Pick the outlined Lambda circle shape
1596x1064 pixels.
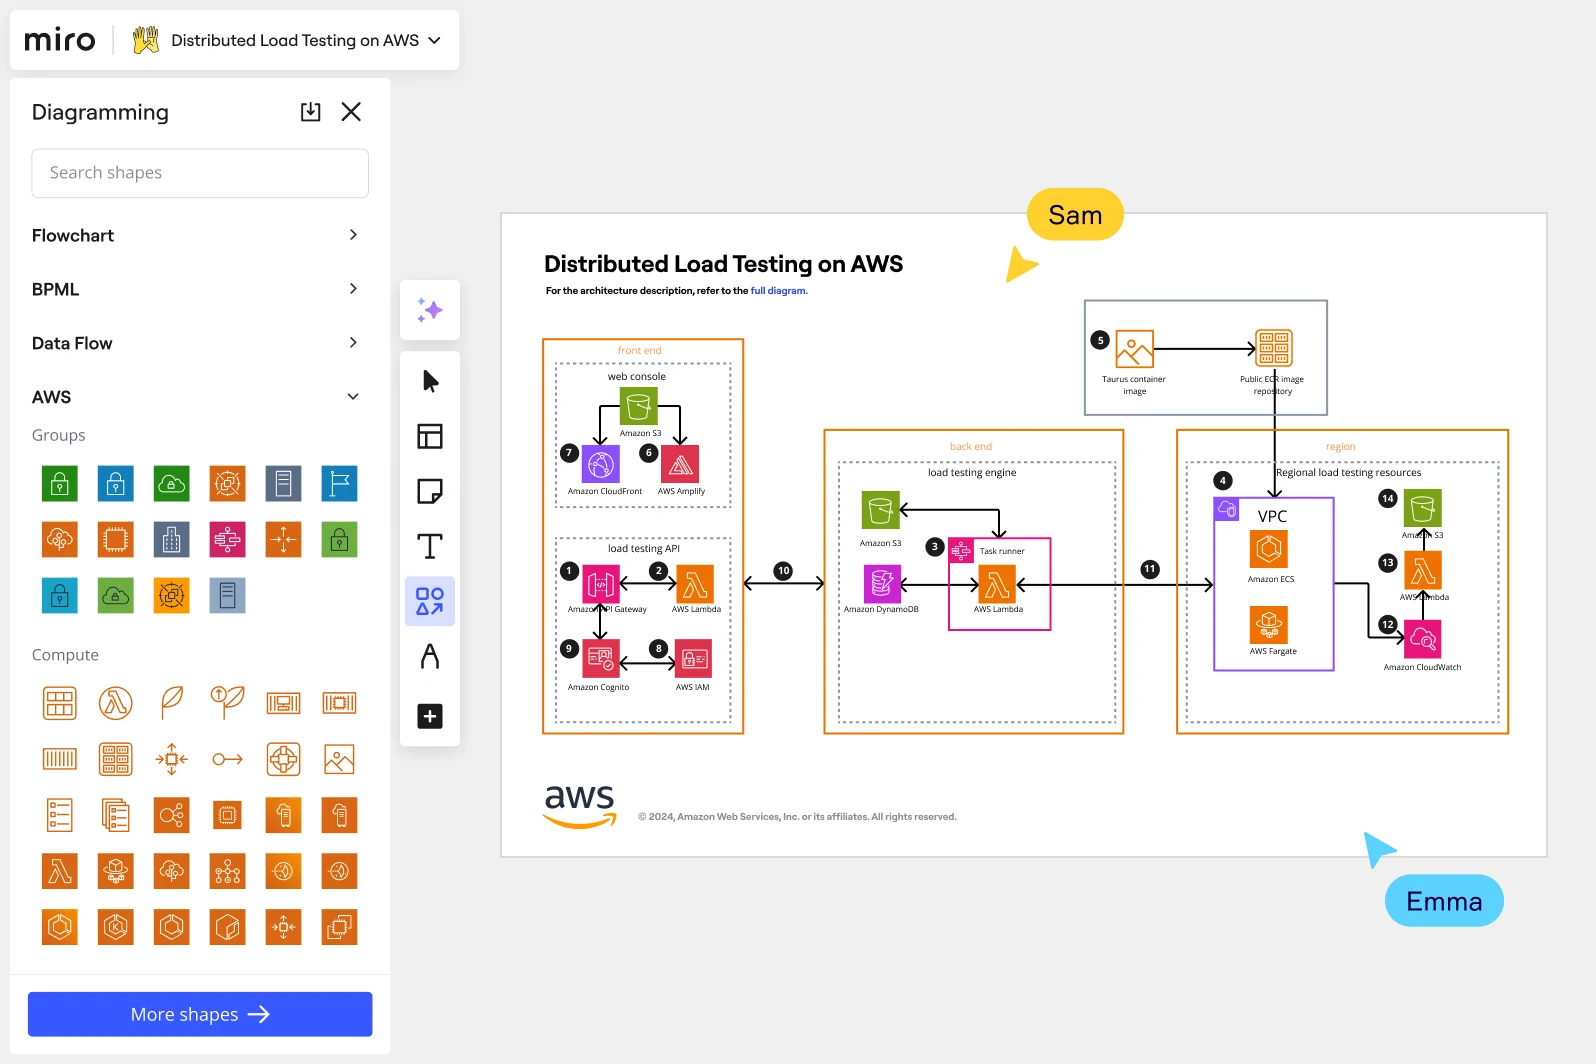[116, 703]
